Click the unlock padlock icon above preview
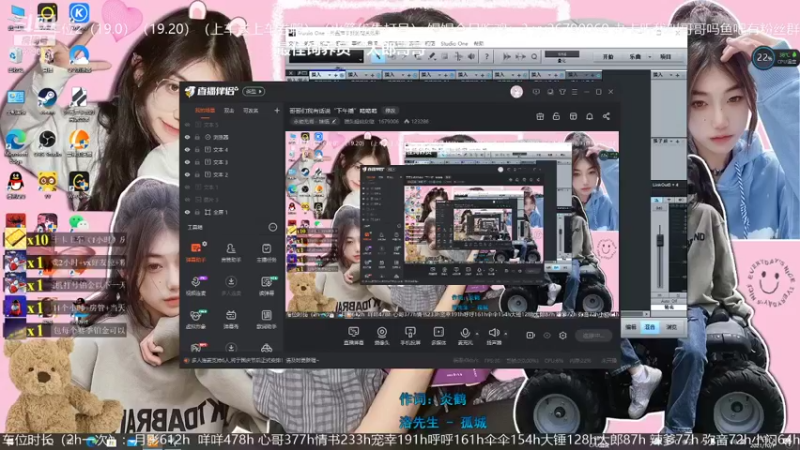This screenshot has height=450, width=800. (x=556, y=116)
